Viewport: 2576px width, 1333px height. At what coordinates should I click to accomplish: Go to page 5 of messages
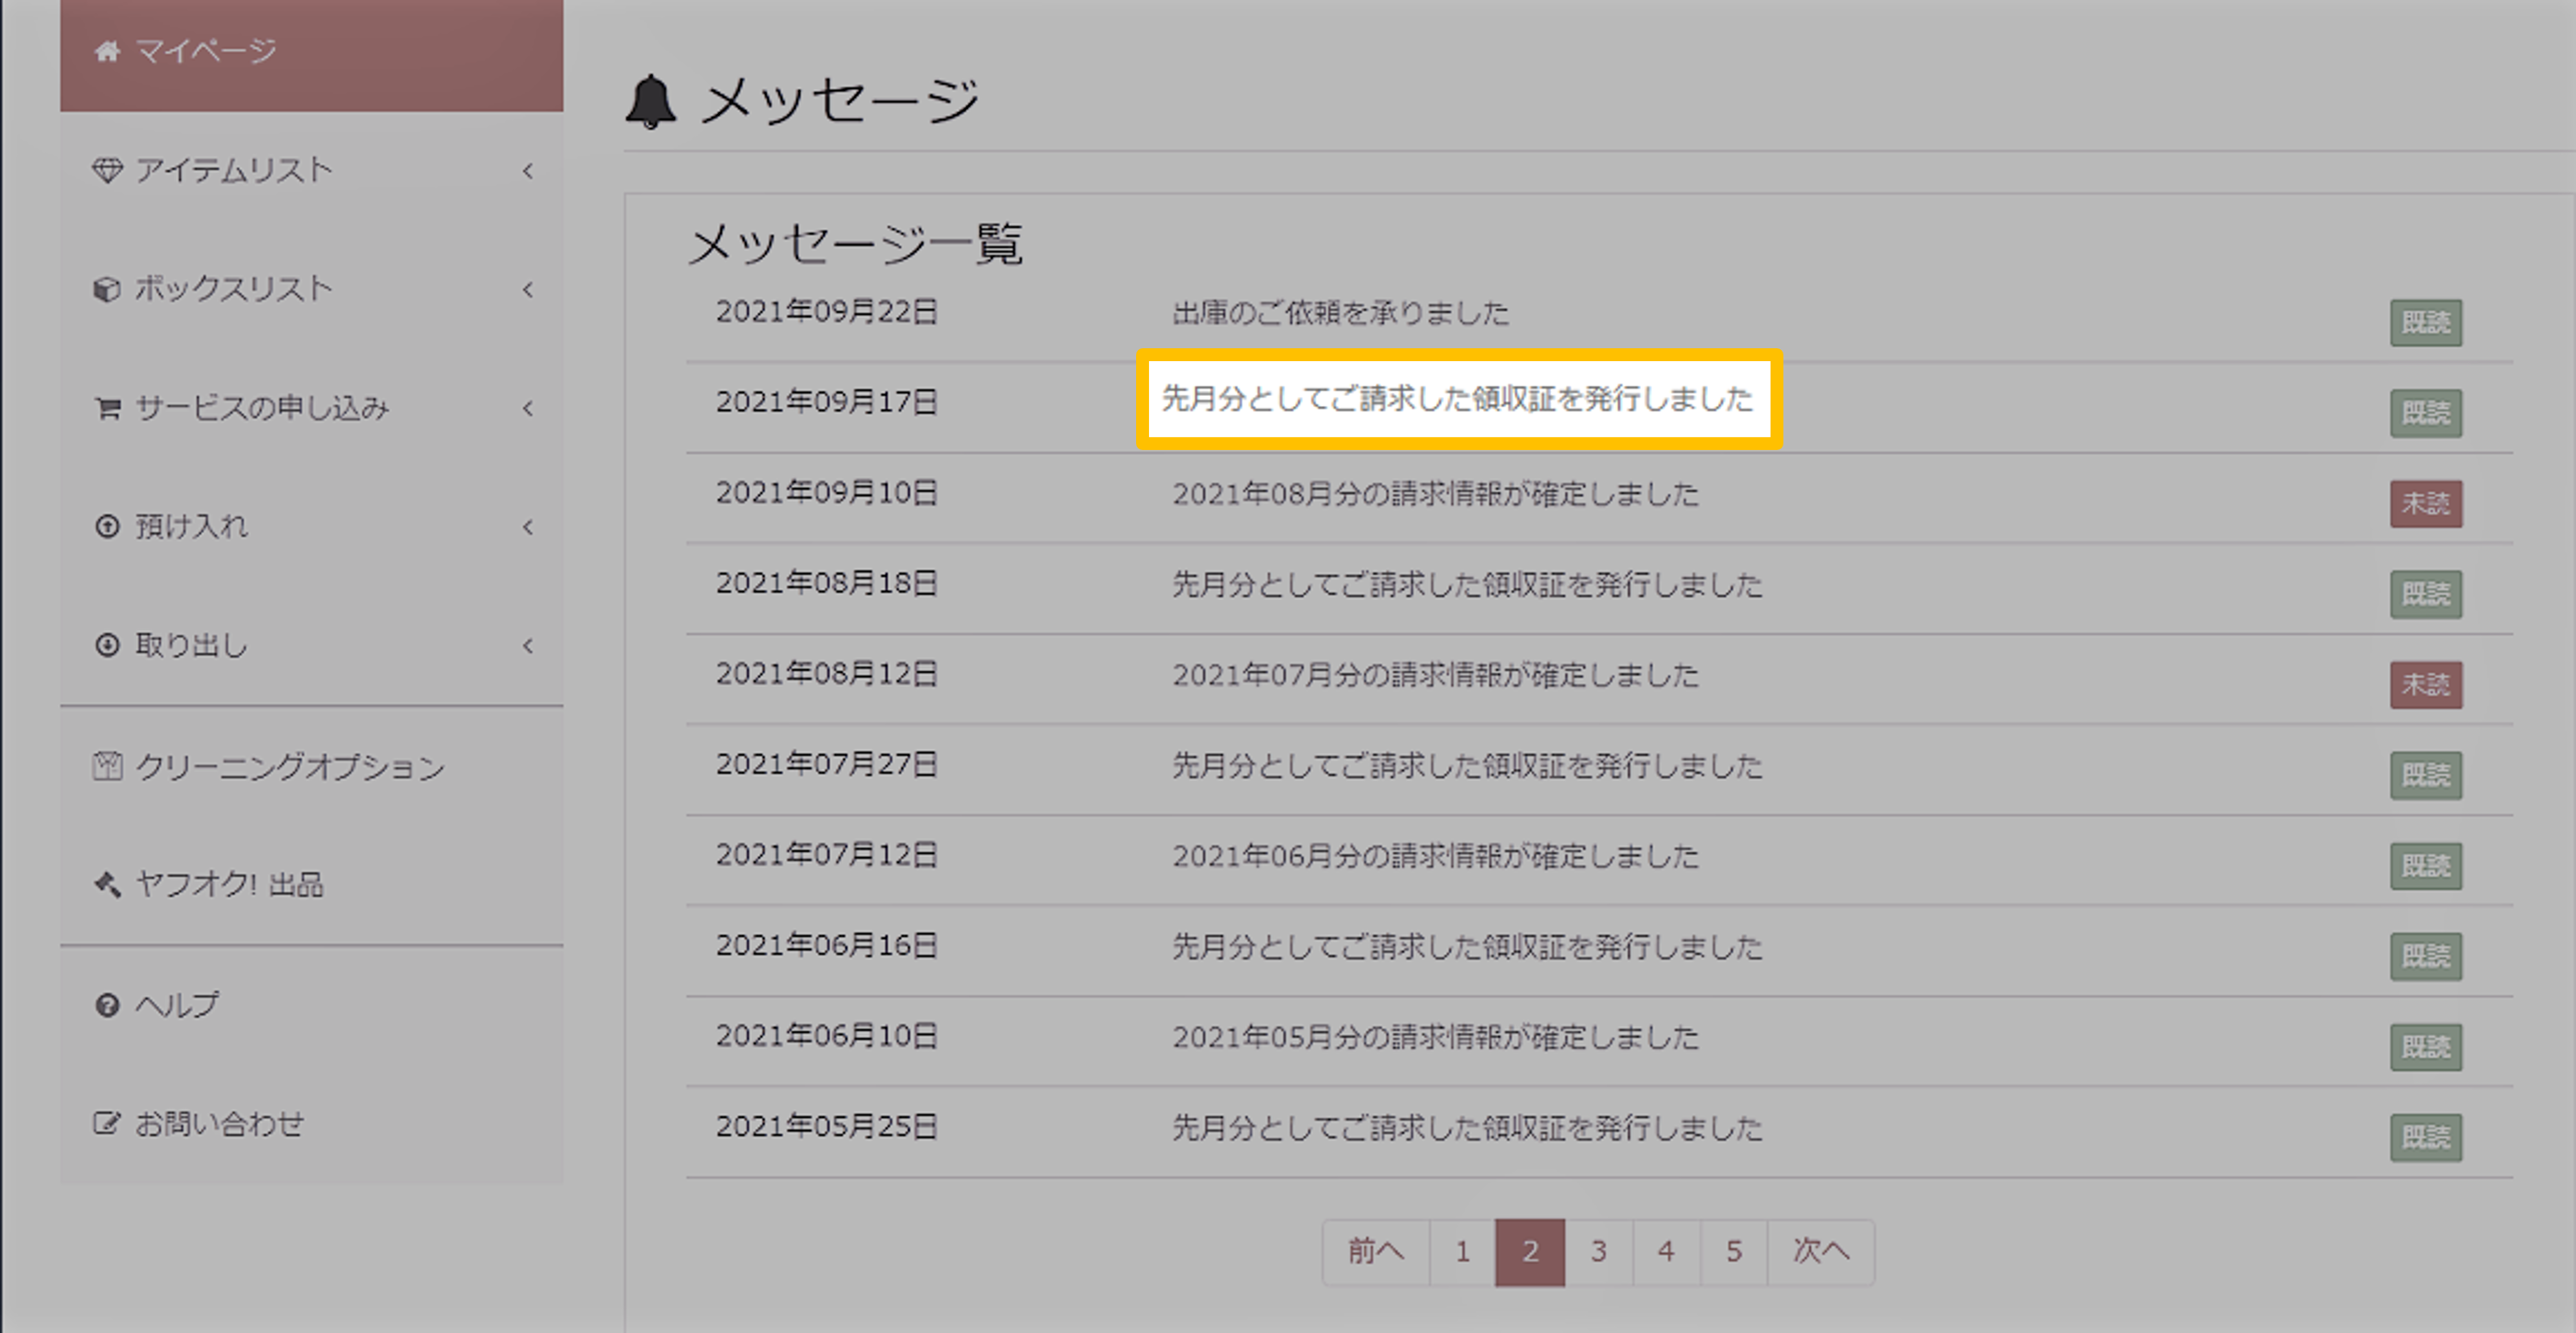coord(1733,1251)
